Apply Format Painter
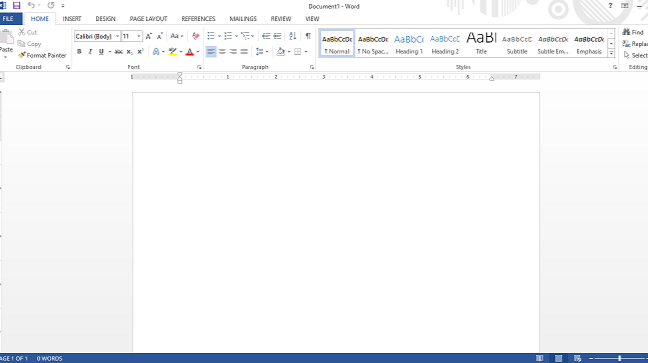 [x=42, y=55]
